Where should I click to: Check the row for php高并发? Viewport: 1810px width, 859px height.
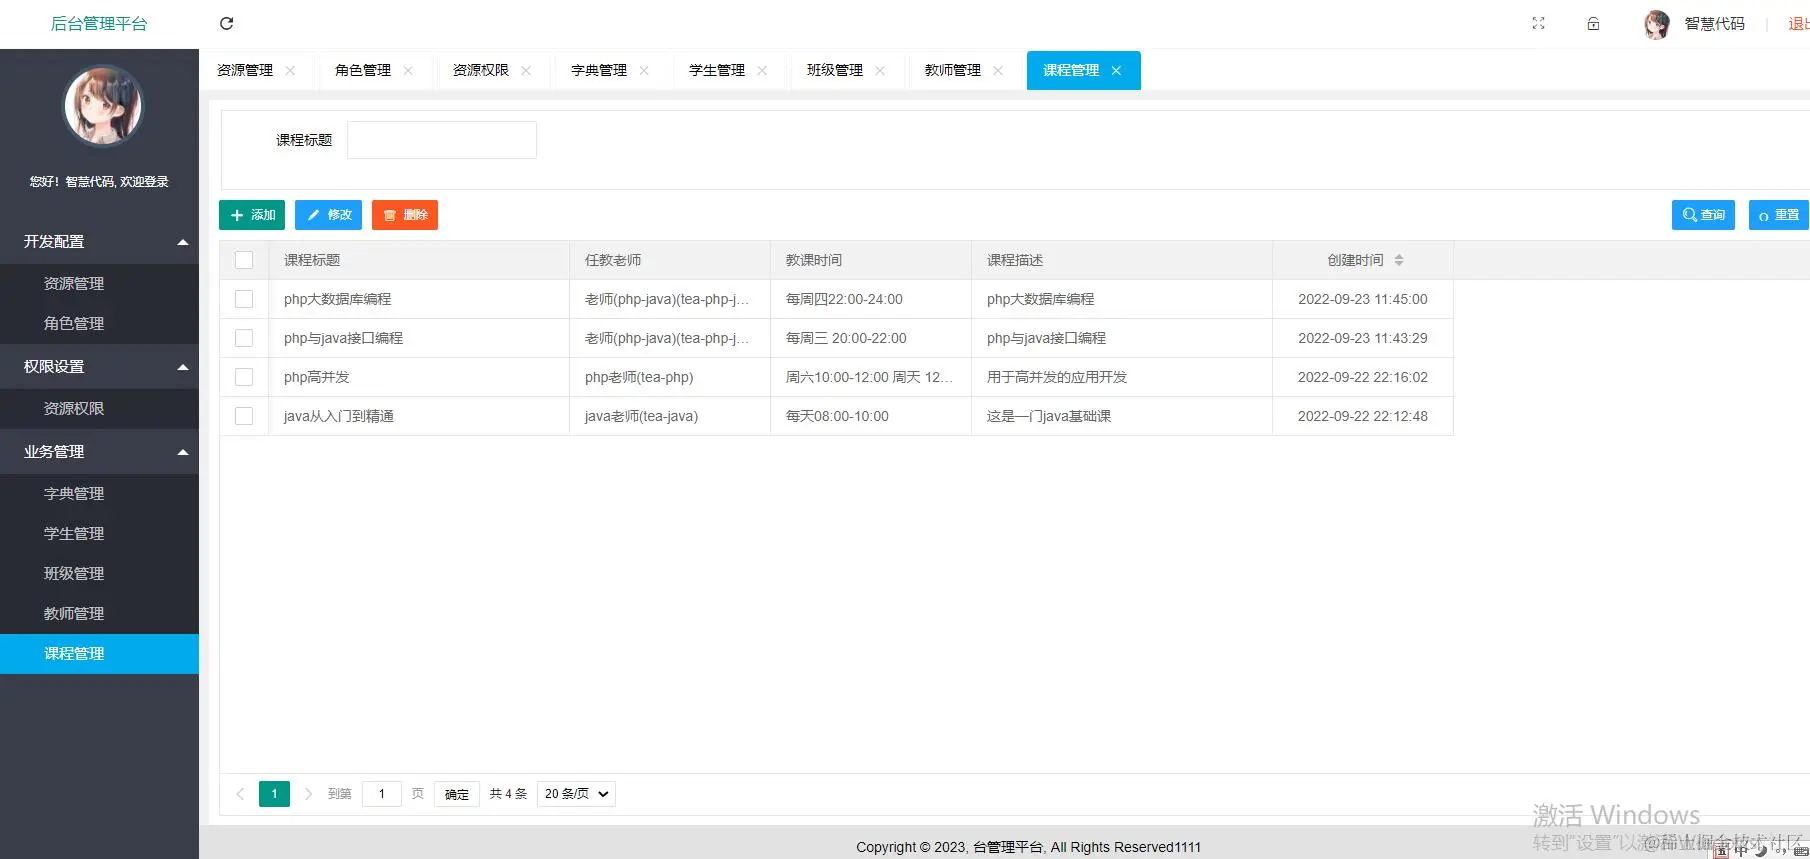[244, 377]
